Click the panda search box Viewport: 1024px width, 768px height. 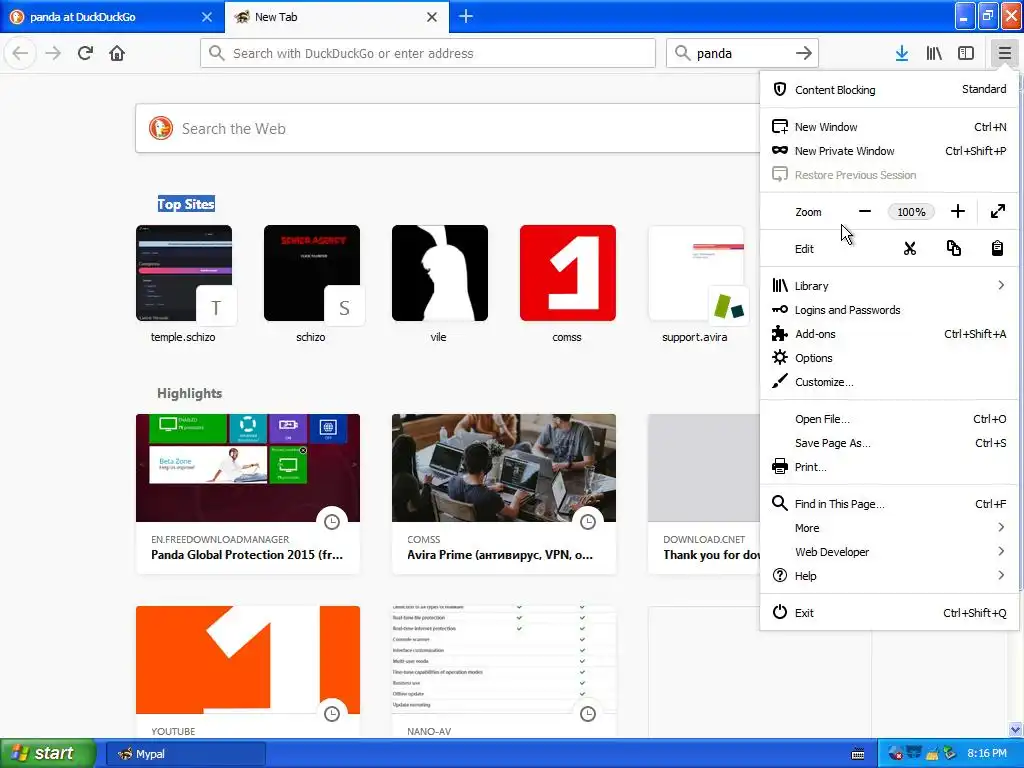742,53
